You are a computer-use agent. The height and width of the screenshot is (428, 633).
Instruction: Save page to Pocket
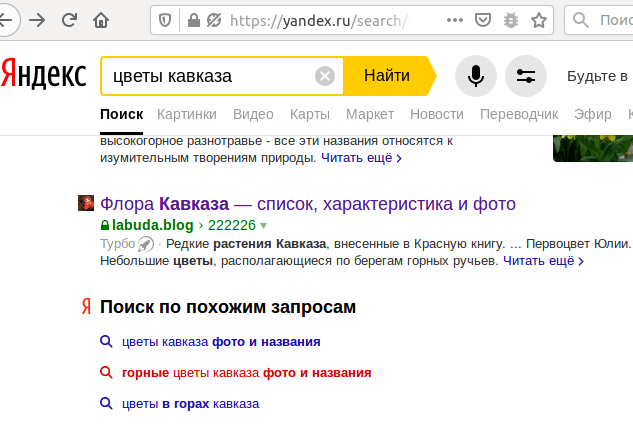click(x=483, y=20)
